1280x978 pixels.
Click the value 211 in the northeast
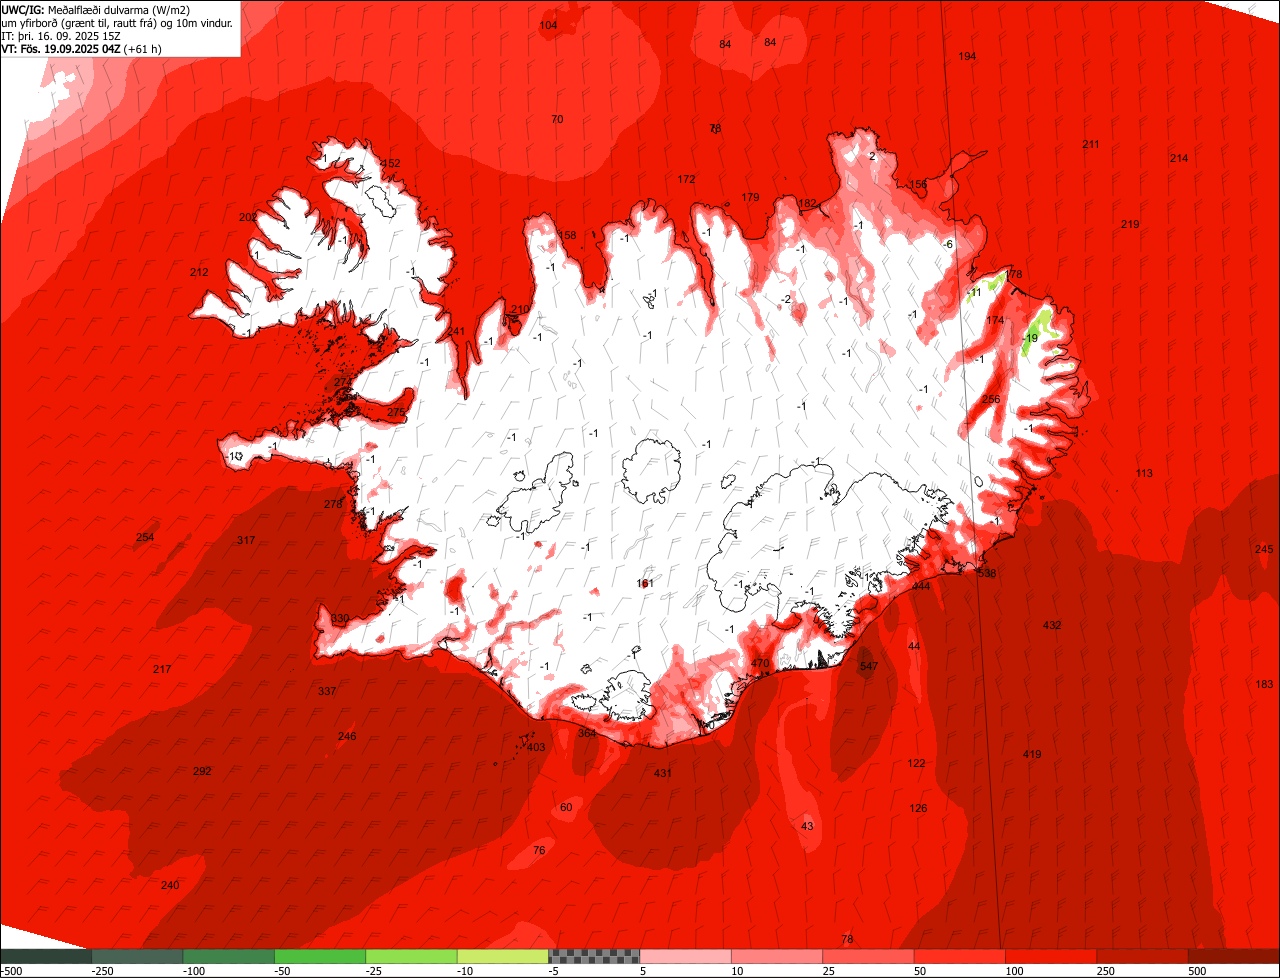1091,145
